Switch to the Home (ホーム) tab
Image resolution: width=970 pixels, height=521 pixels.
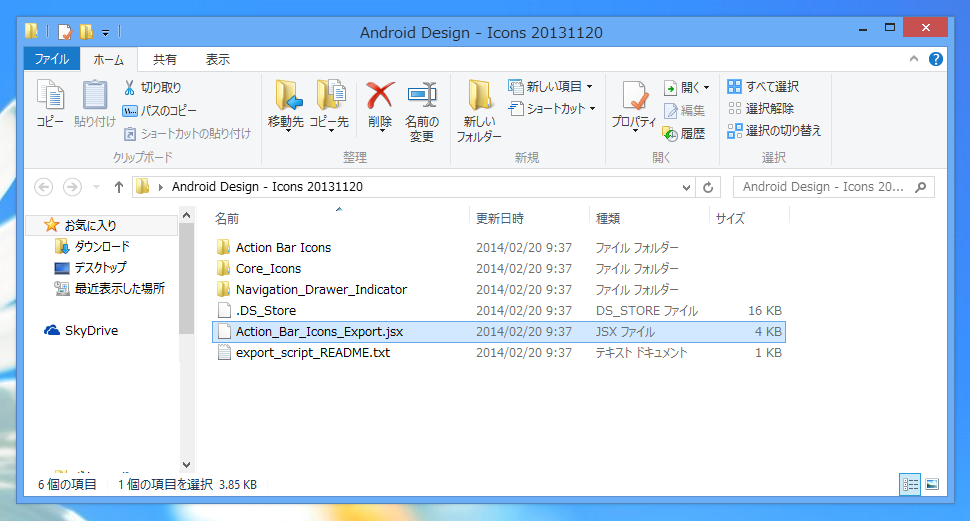109,60
